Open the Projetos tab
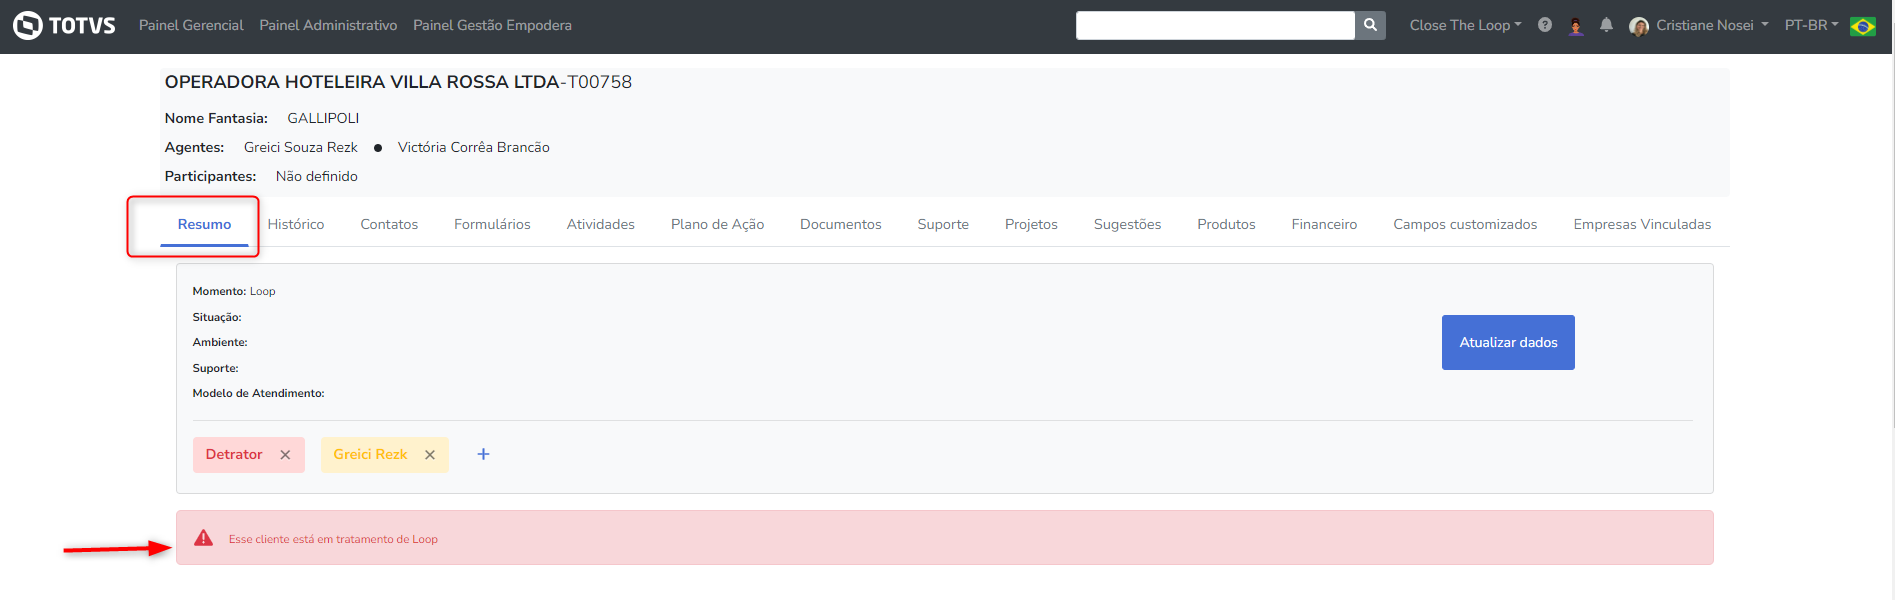 tap(1031, 224)
